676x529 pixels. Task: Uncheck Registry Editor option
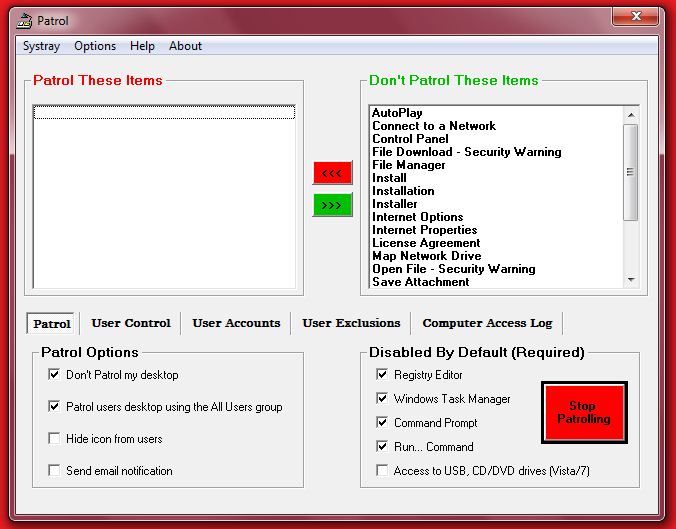tap(382, 375)
